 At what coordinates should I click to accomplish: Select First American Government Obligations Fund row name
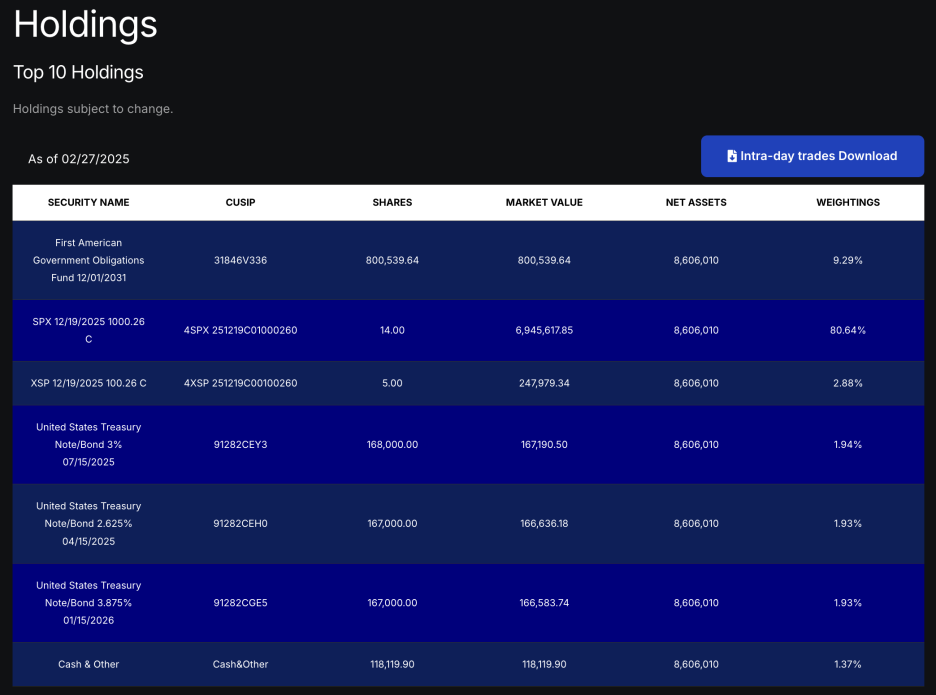click(88, 260)
